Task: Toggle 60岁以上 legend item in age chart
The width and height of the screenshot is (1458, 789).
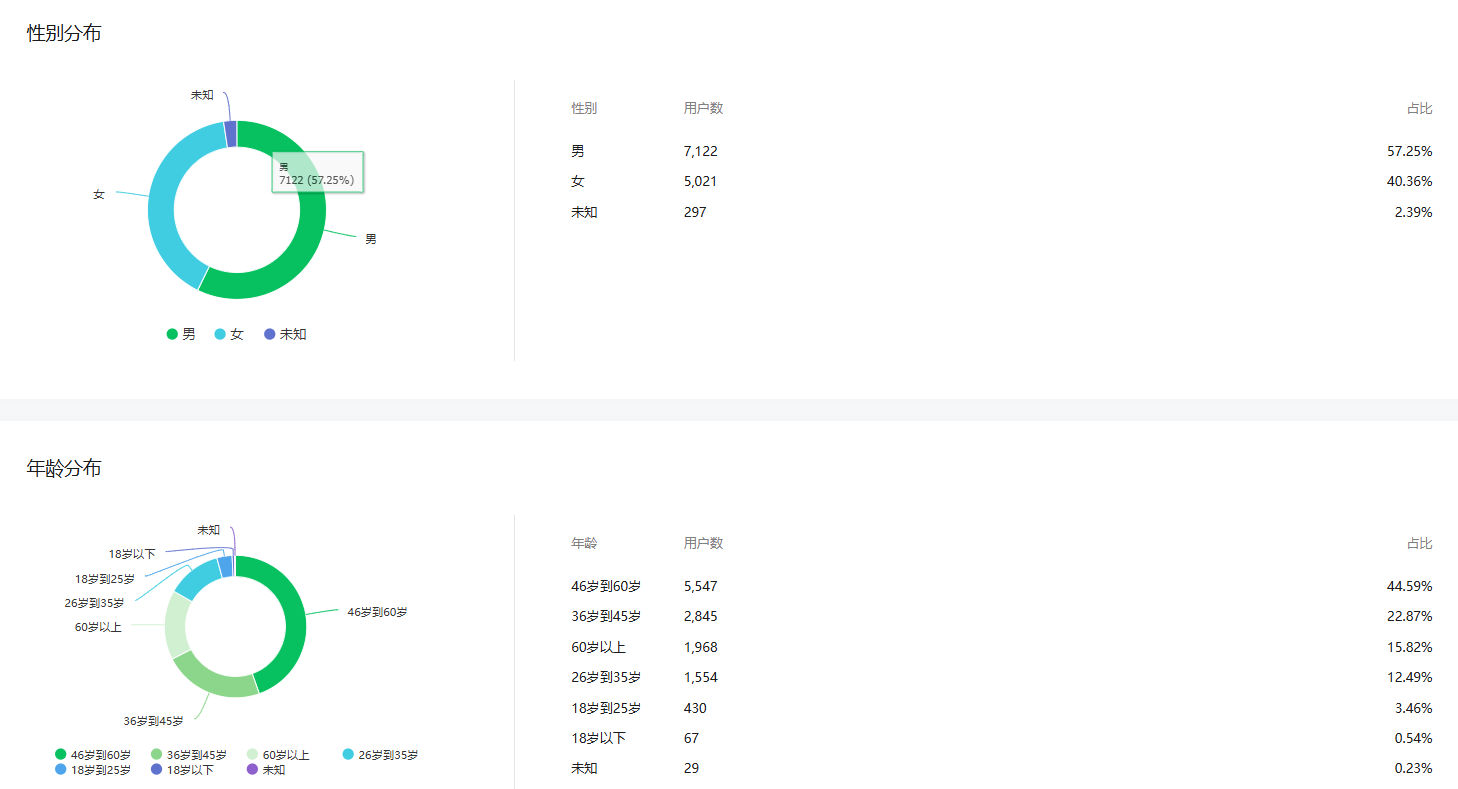Action: (x=278, y=755)
